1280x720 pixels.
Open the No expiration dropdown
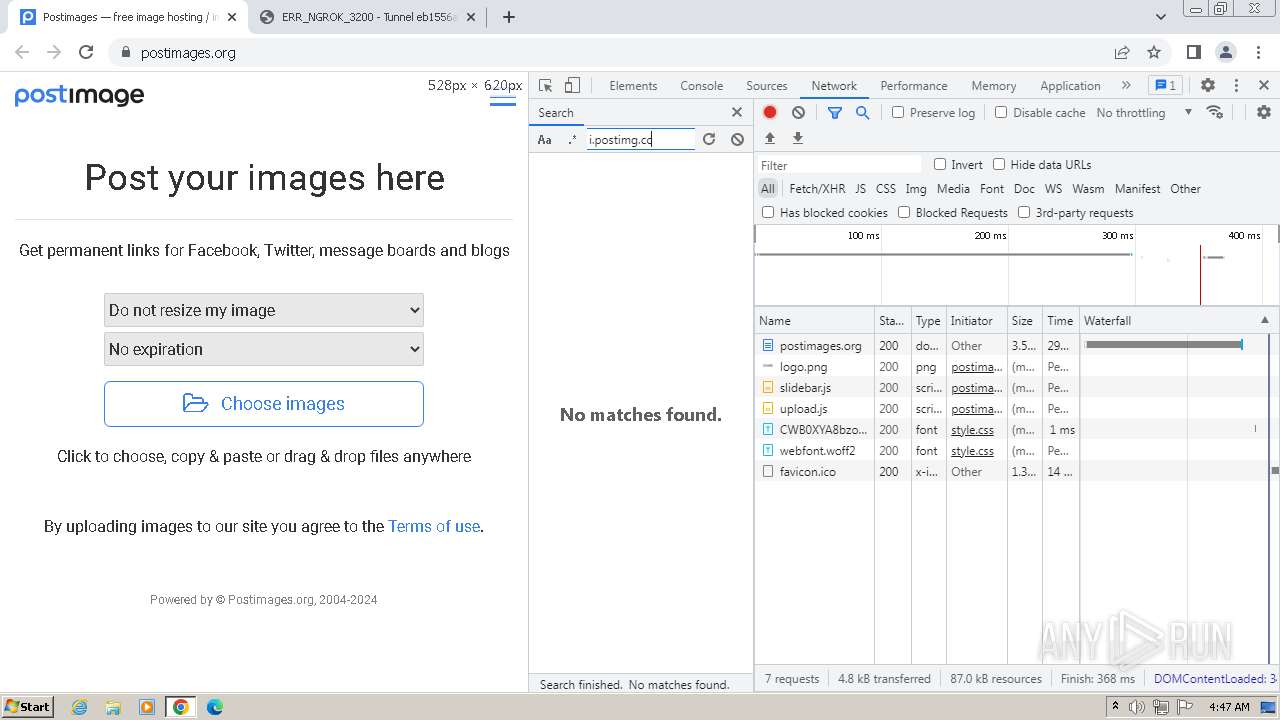264,349
